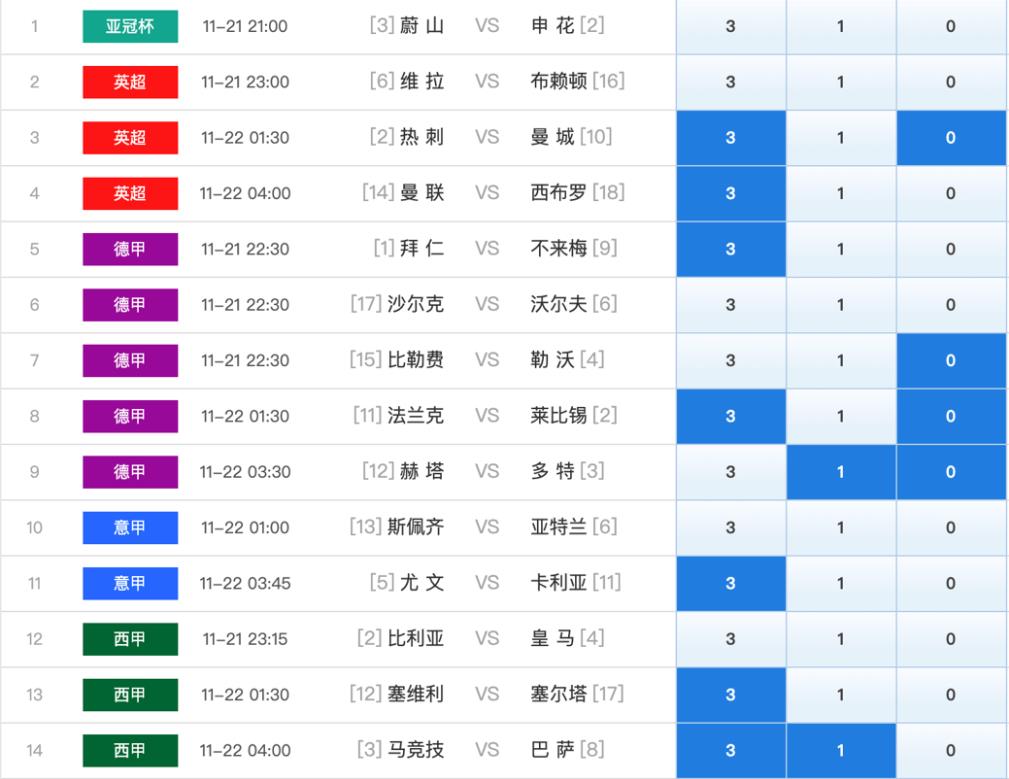
Task: Open home team 蔚山 details
Action: click(422, 26)
